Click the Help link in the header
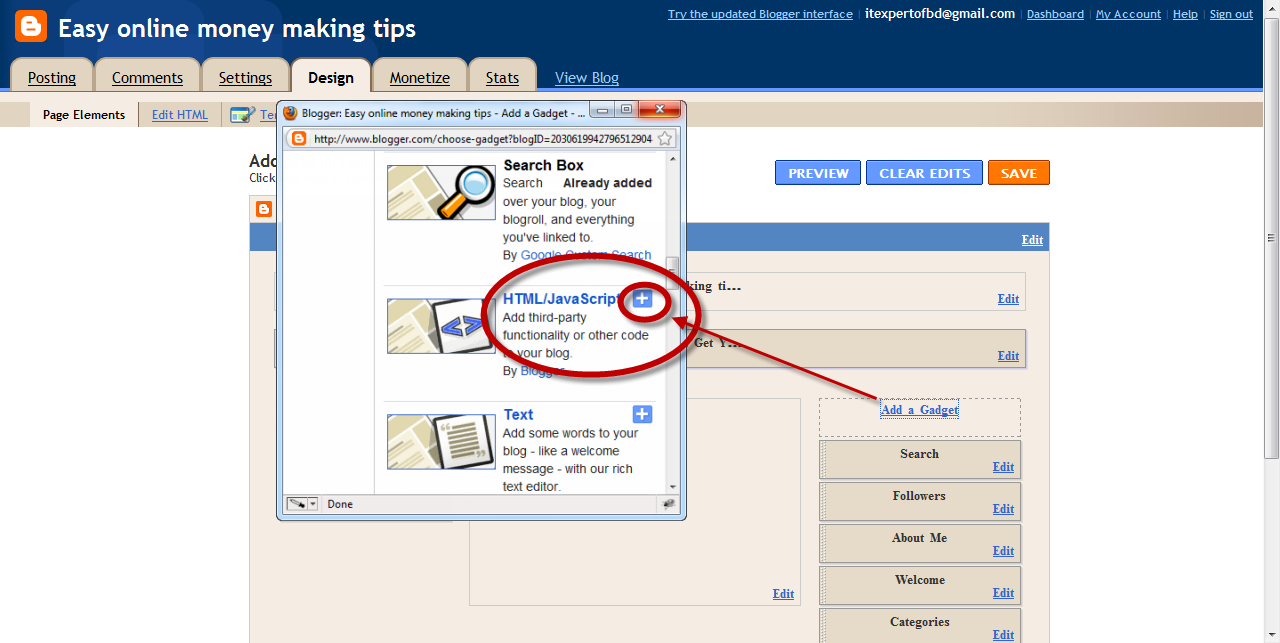1280x643 pixels. (x=1185, y=14)
